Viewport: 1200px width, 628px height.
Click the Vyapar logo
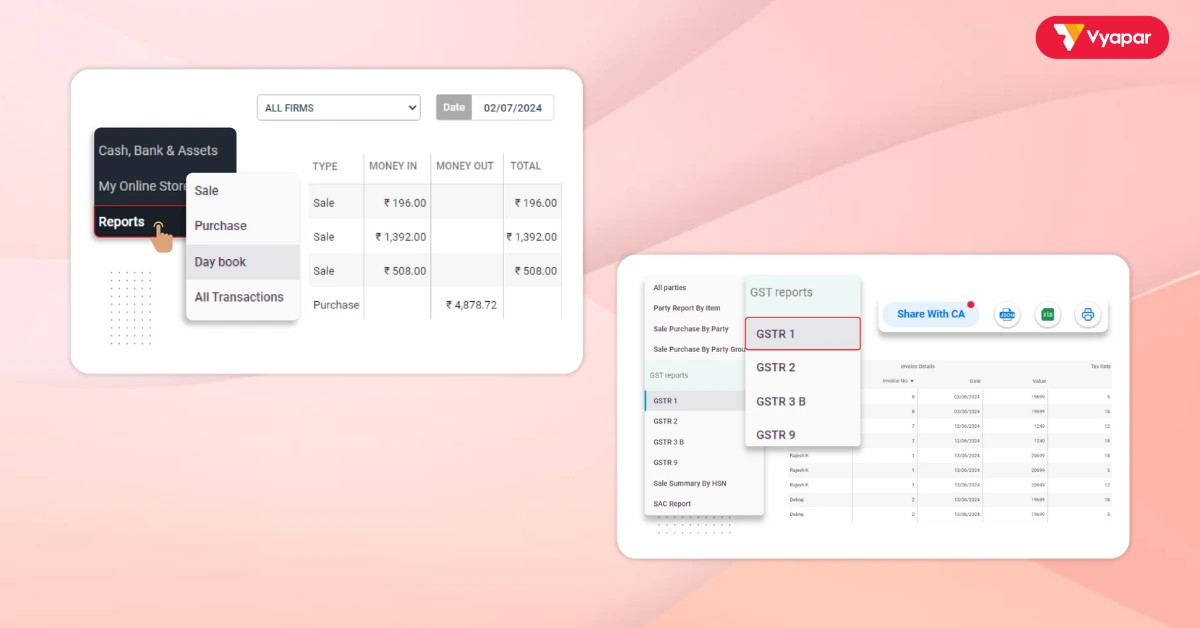pyautogui.click(x=1102, y=37)
